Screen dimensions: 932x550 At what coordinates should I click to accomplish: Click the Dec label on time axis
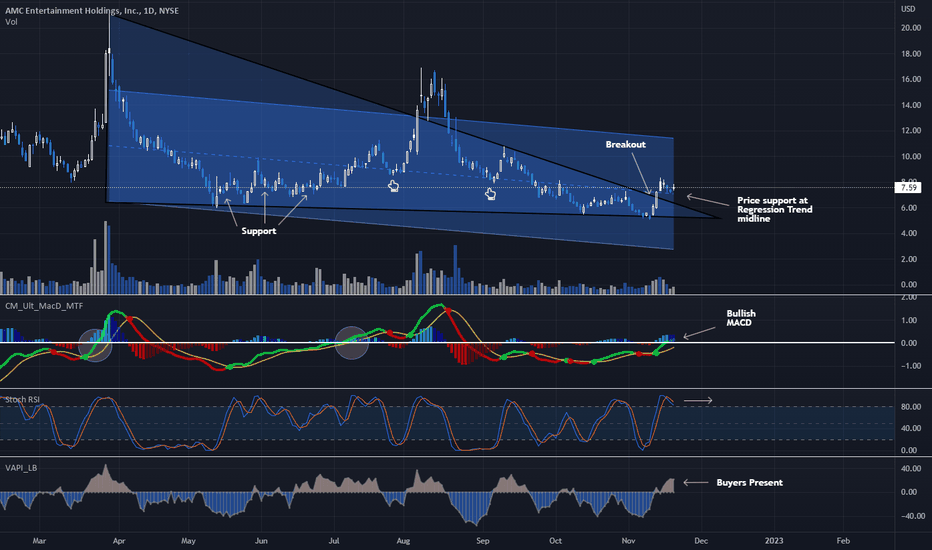click(701, 540)
